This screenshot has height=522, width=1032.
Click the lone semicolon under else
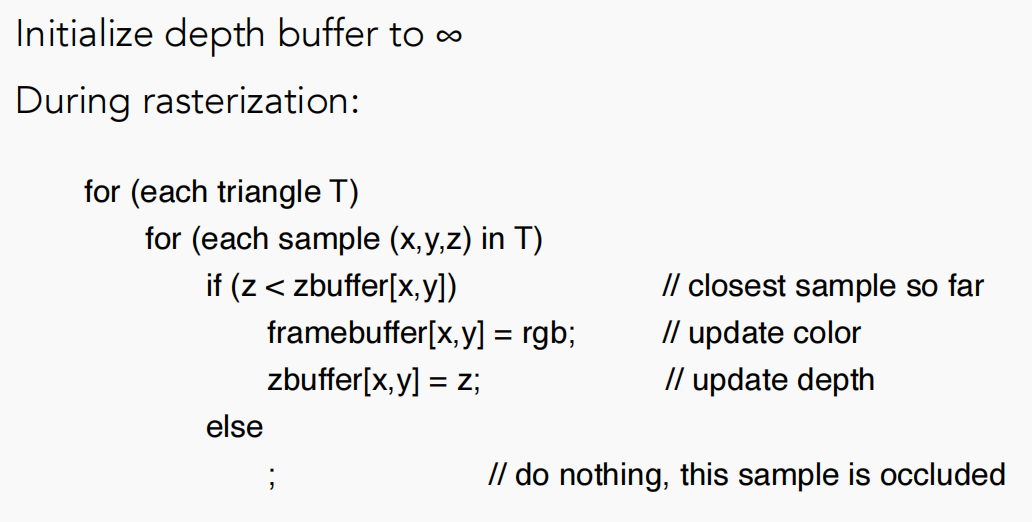pyautogui.click(x=272, y=477)
